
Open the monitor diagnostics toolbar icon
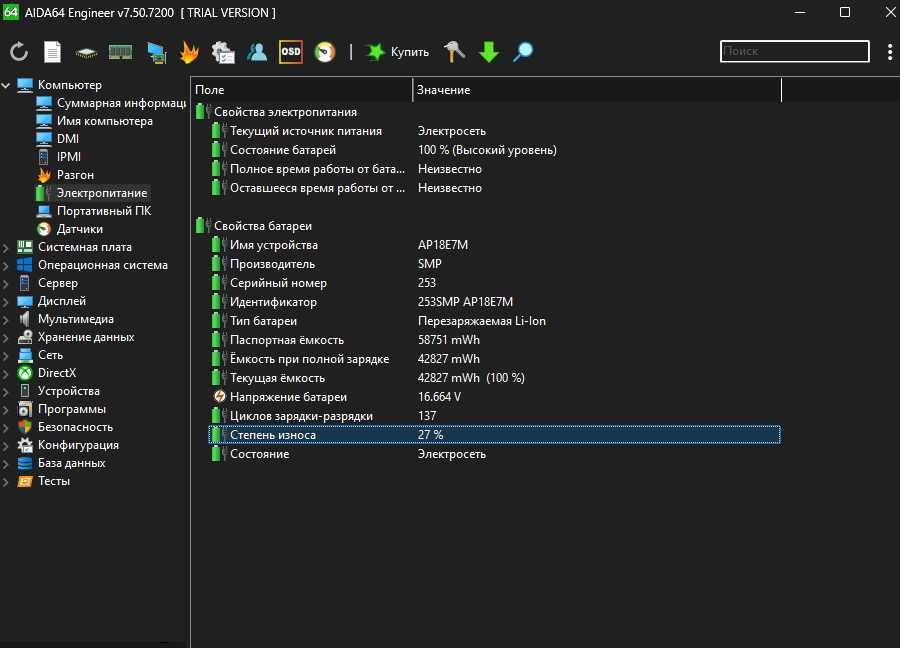point(156,52)
